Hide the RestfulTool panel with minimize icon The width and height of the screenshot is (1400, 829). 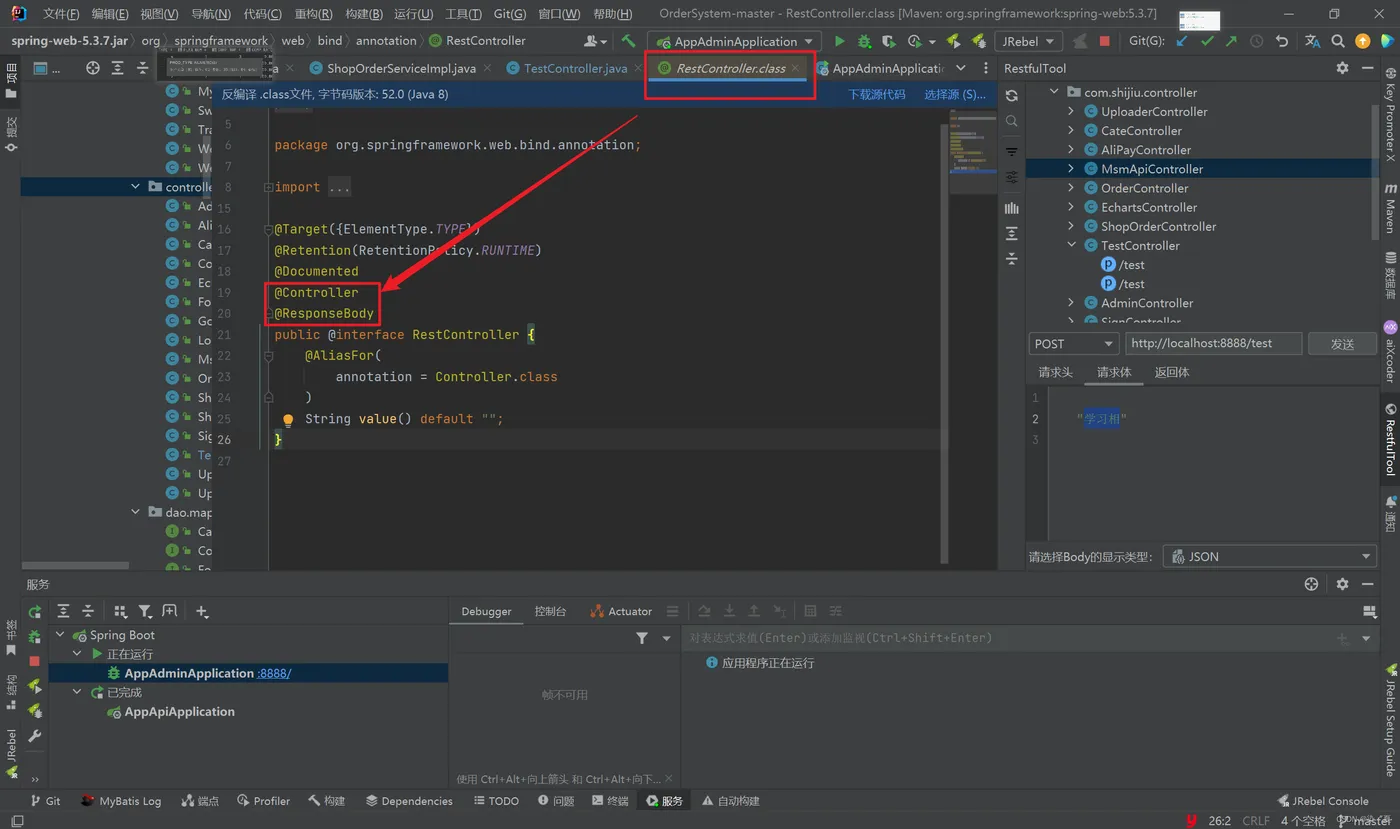pyautogui.click(x=1369, y=68)
